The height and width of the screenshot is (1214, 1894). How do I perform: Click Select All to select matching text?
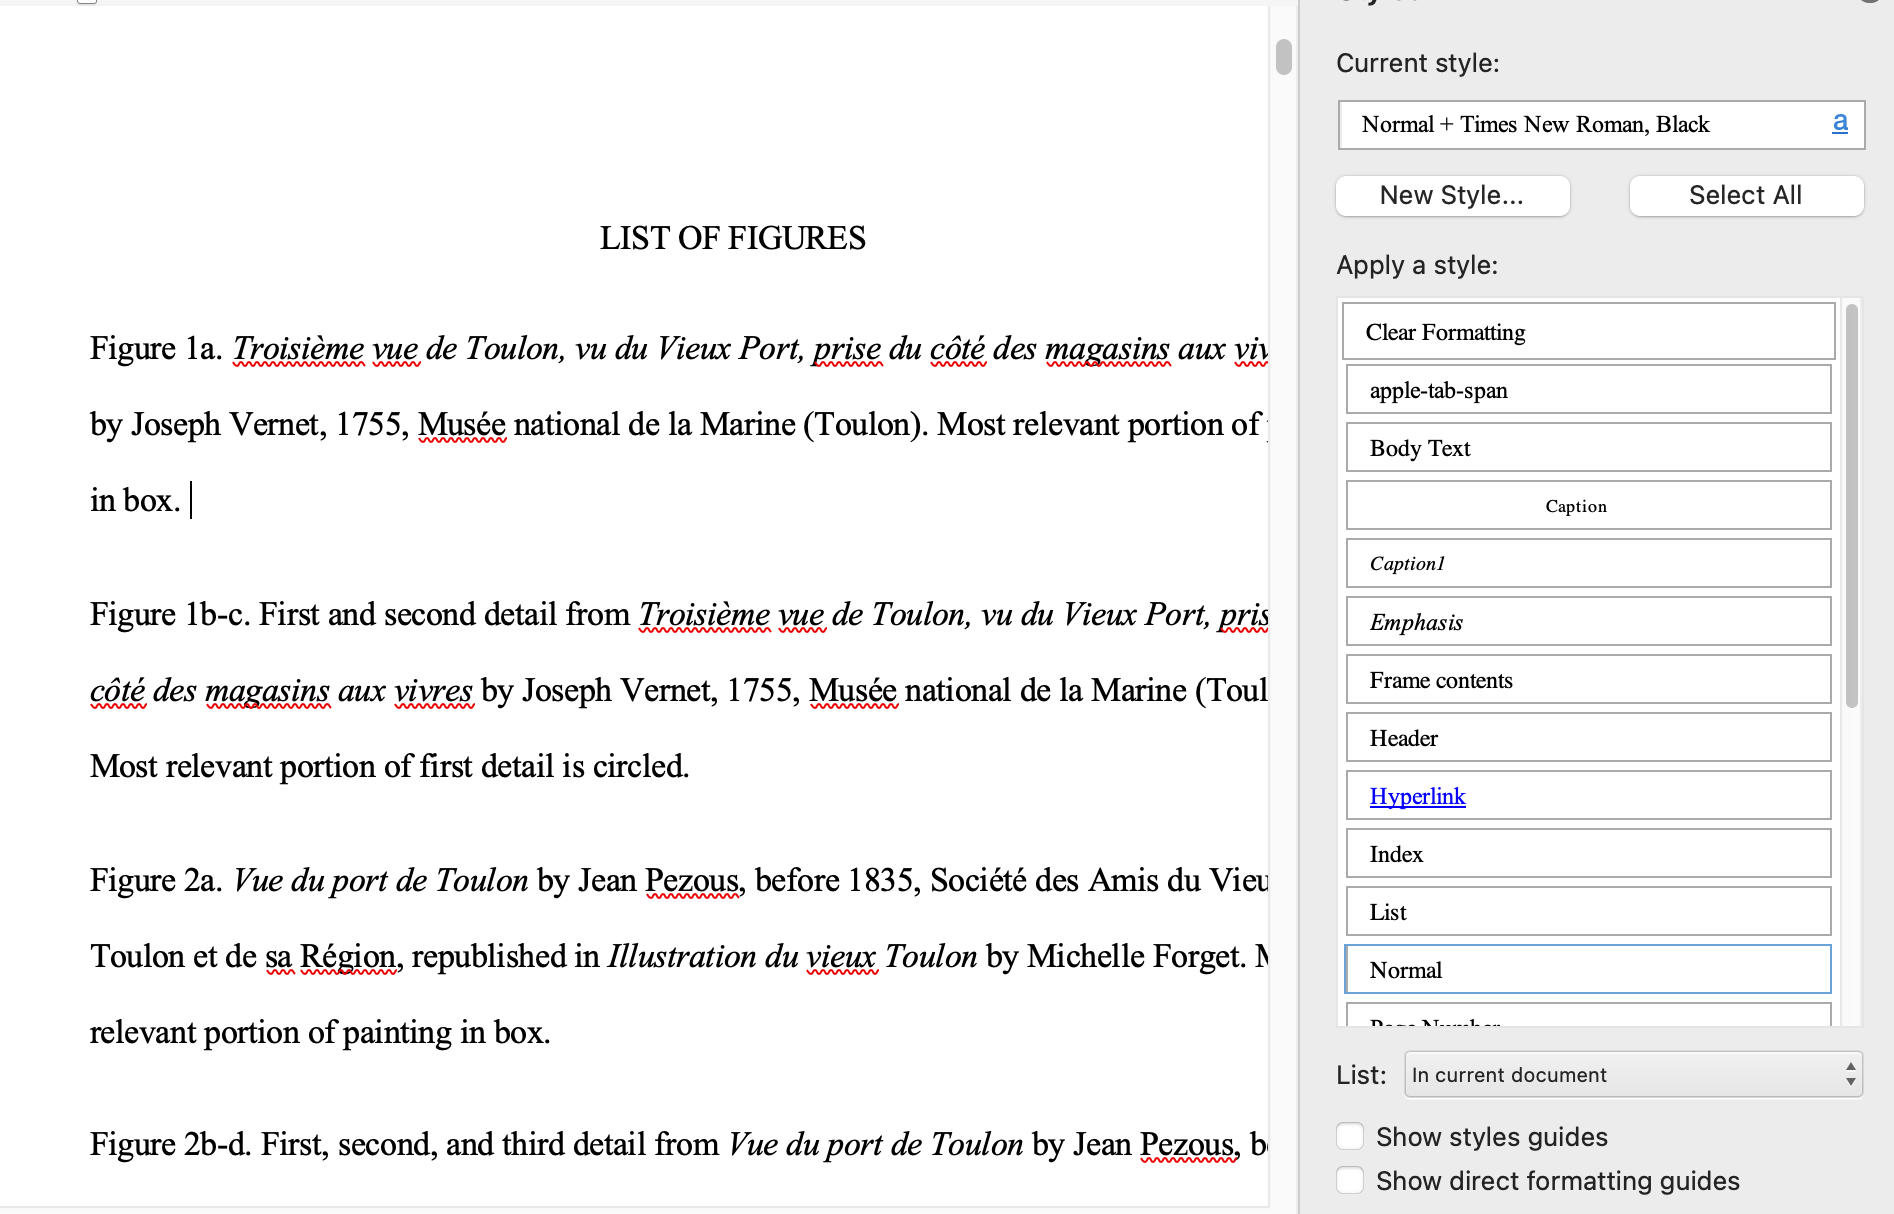click(1745, 195)
